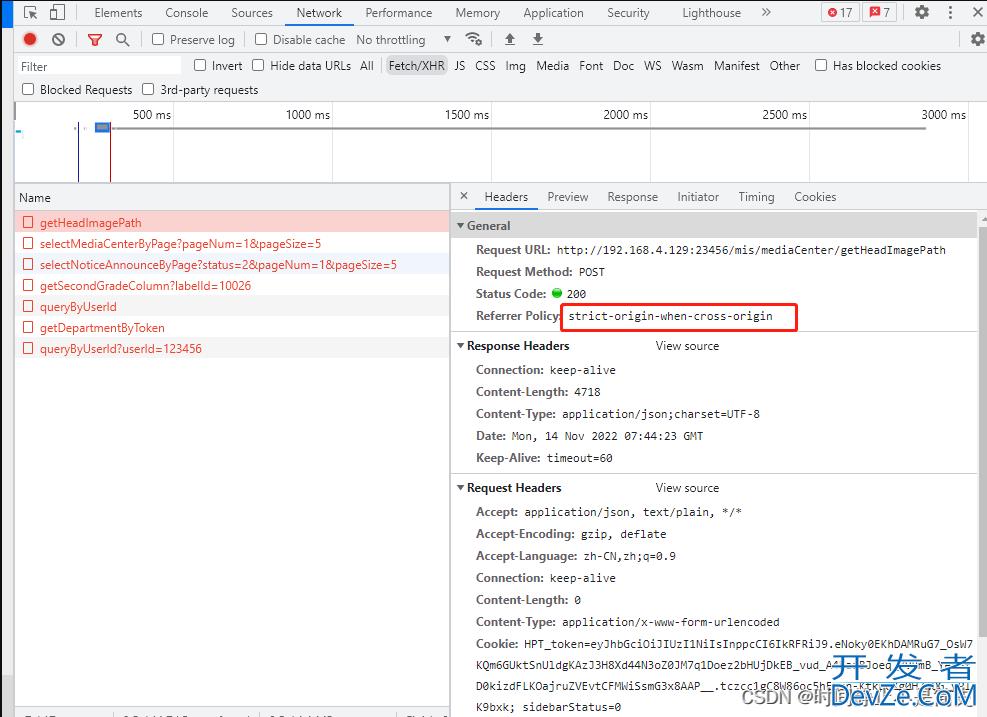View source of Response Headers

pos(687,346)
